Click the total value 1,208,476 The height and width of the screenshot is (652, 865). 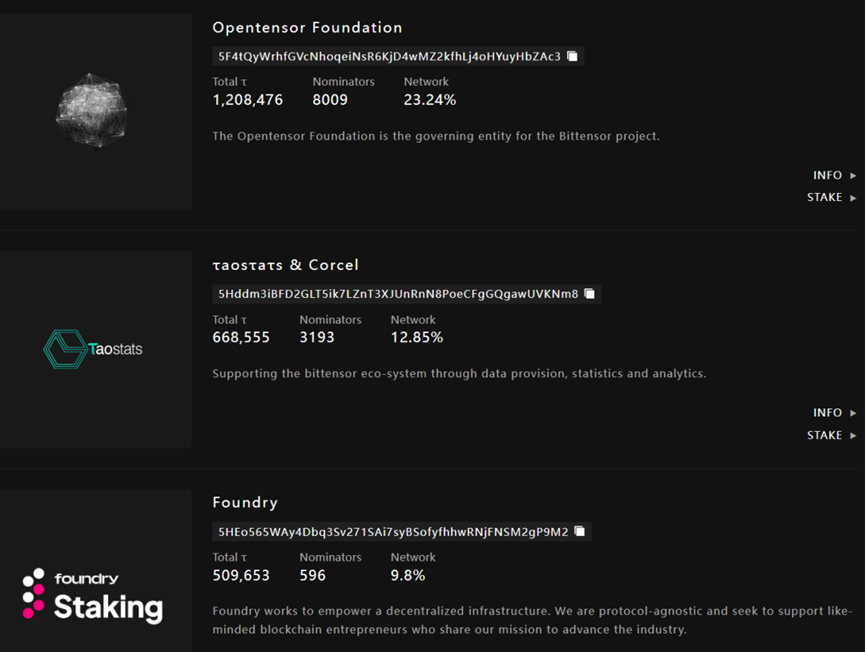coord(248,100)
